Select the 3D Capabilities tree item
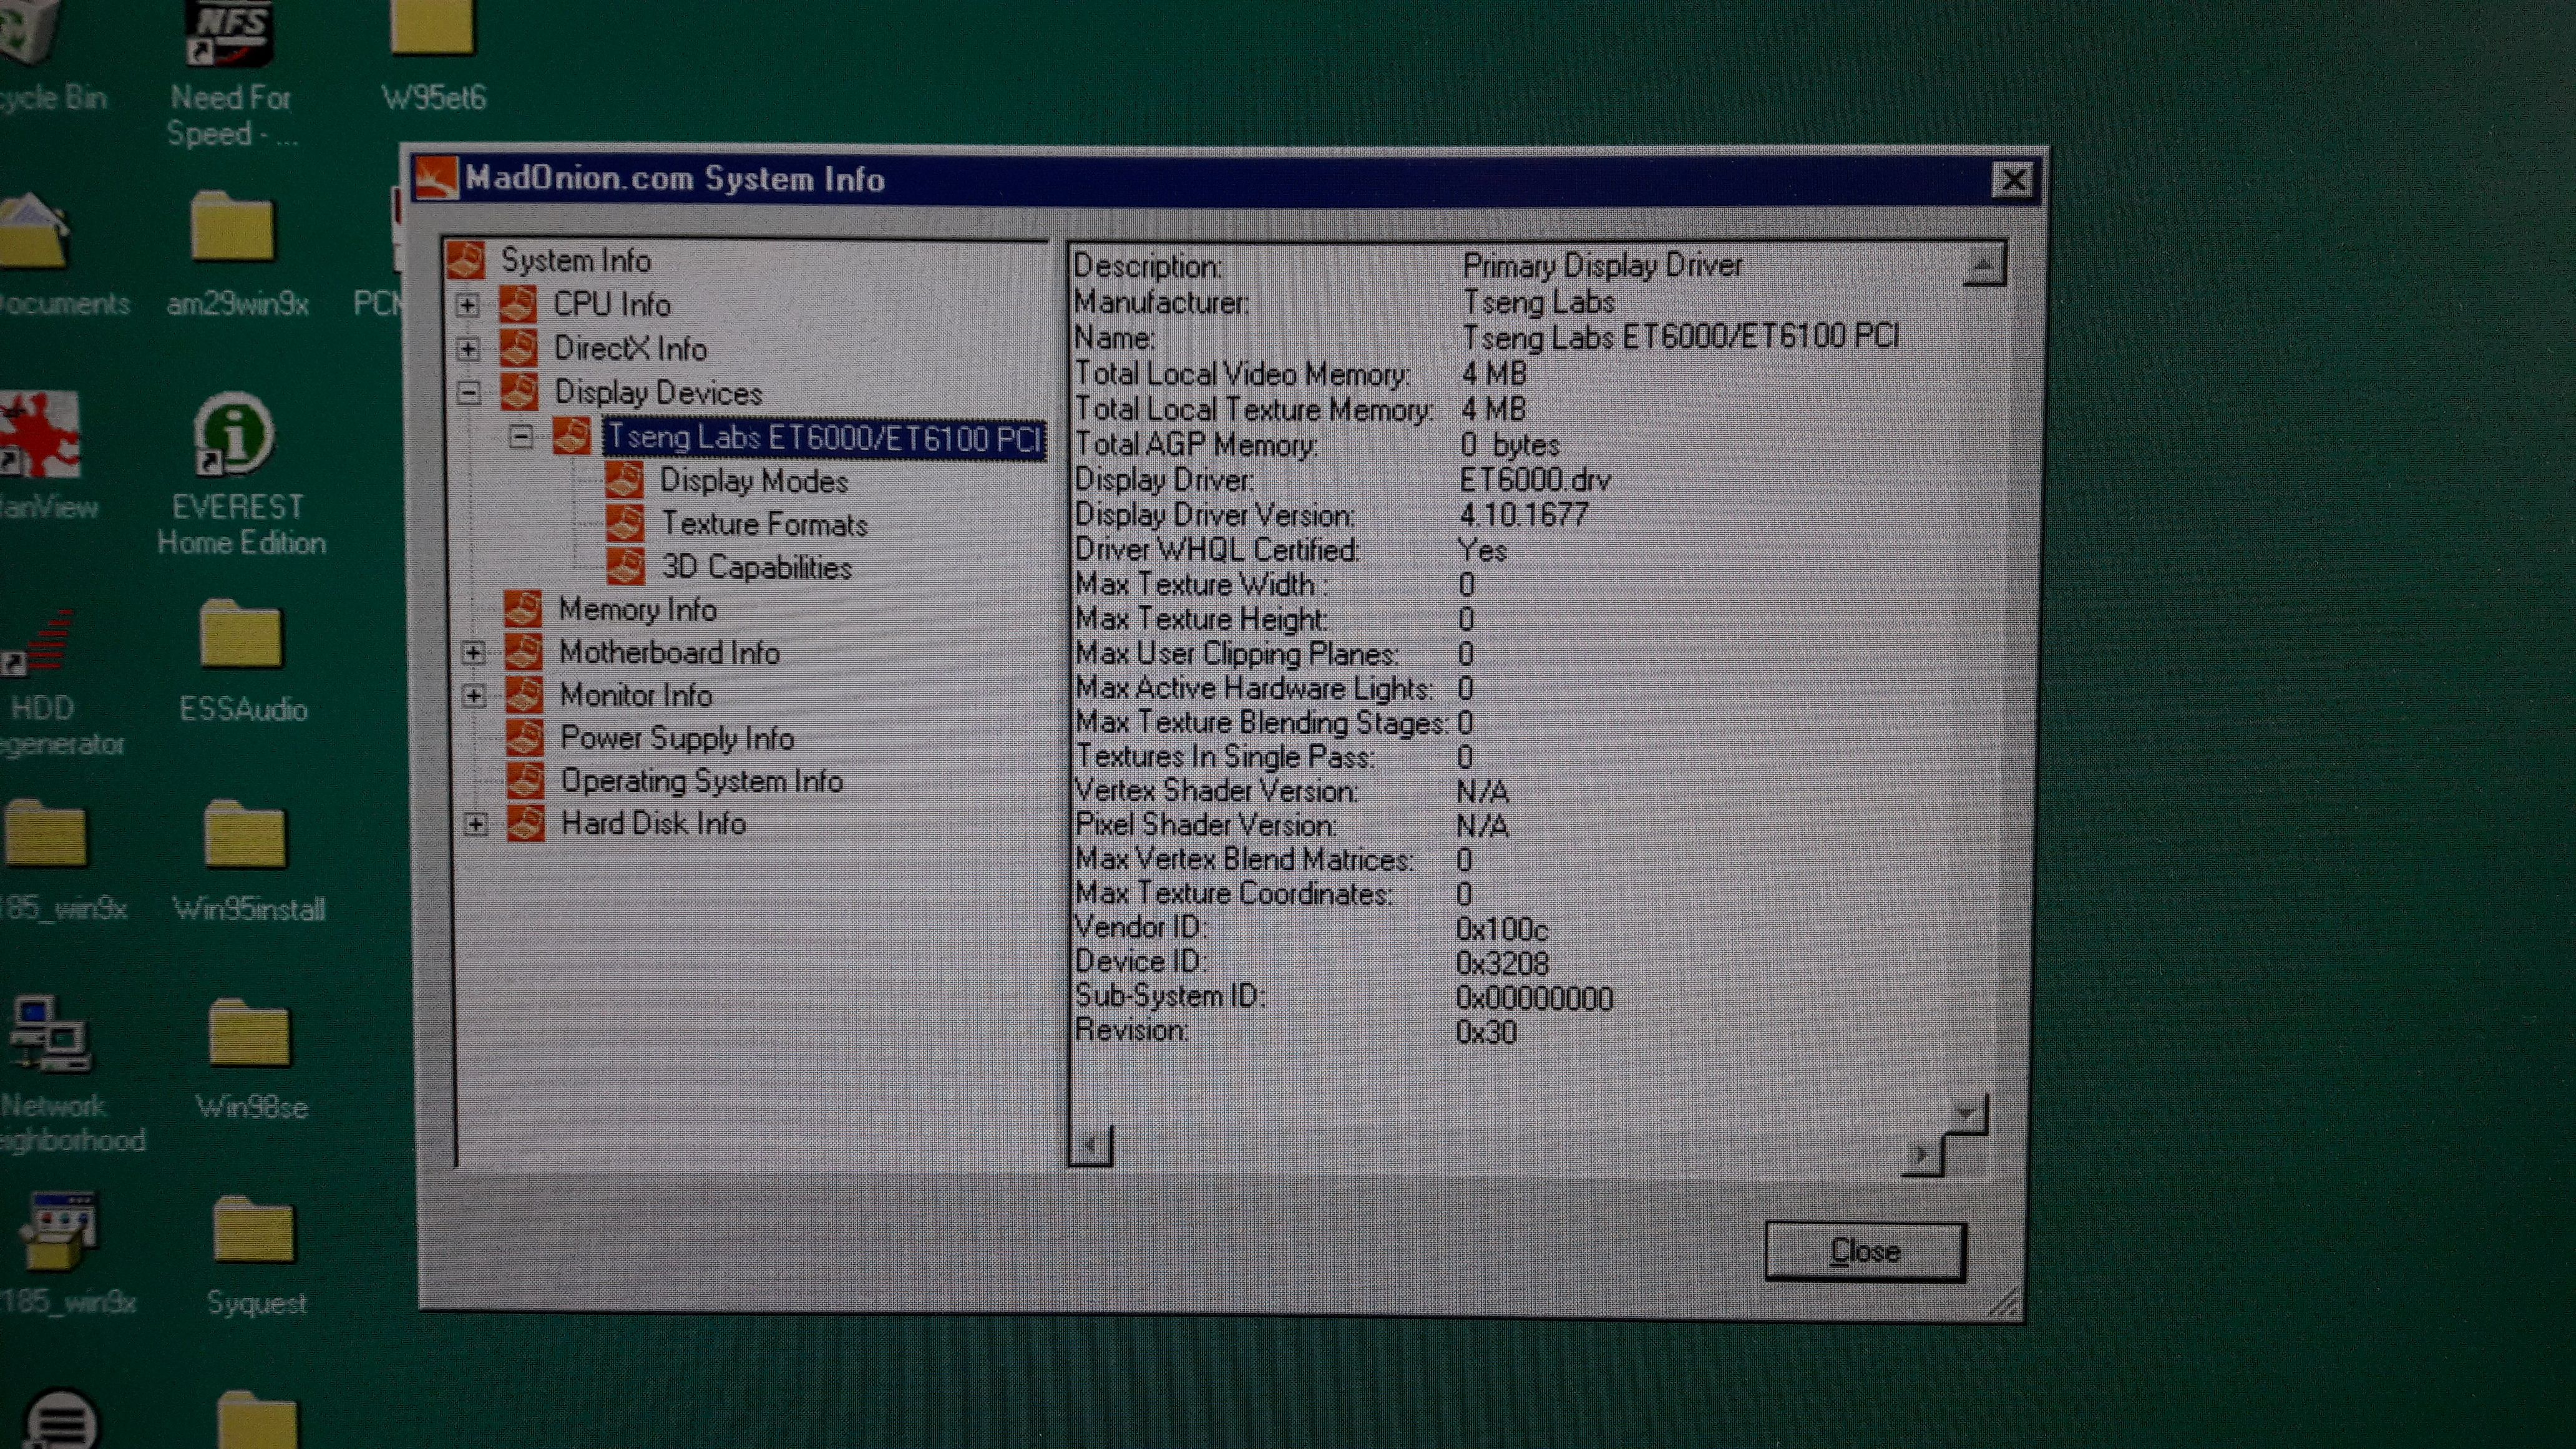The width and height of the screenshot is (2576, 1449). point(757,567)
